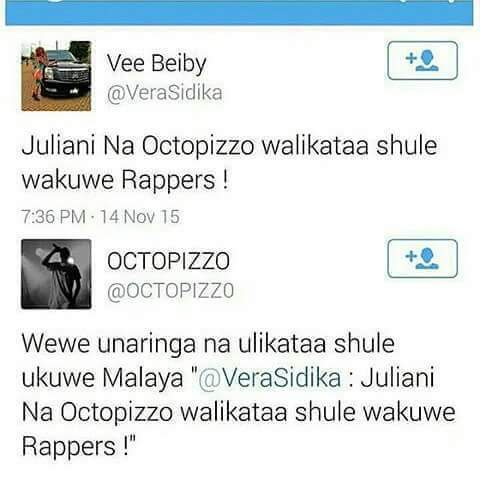Follow Vee Beiby with the add-user icon
The image size is (480, 480).
422,60
